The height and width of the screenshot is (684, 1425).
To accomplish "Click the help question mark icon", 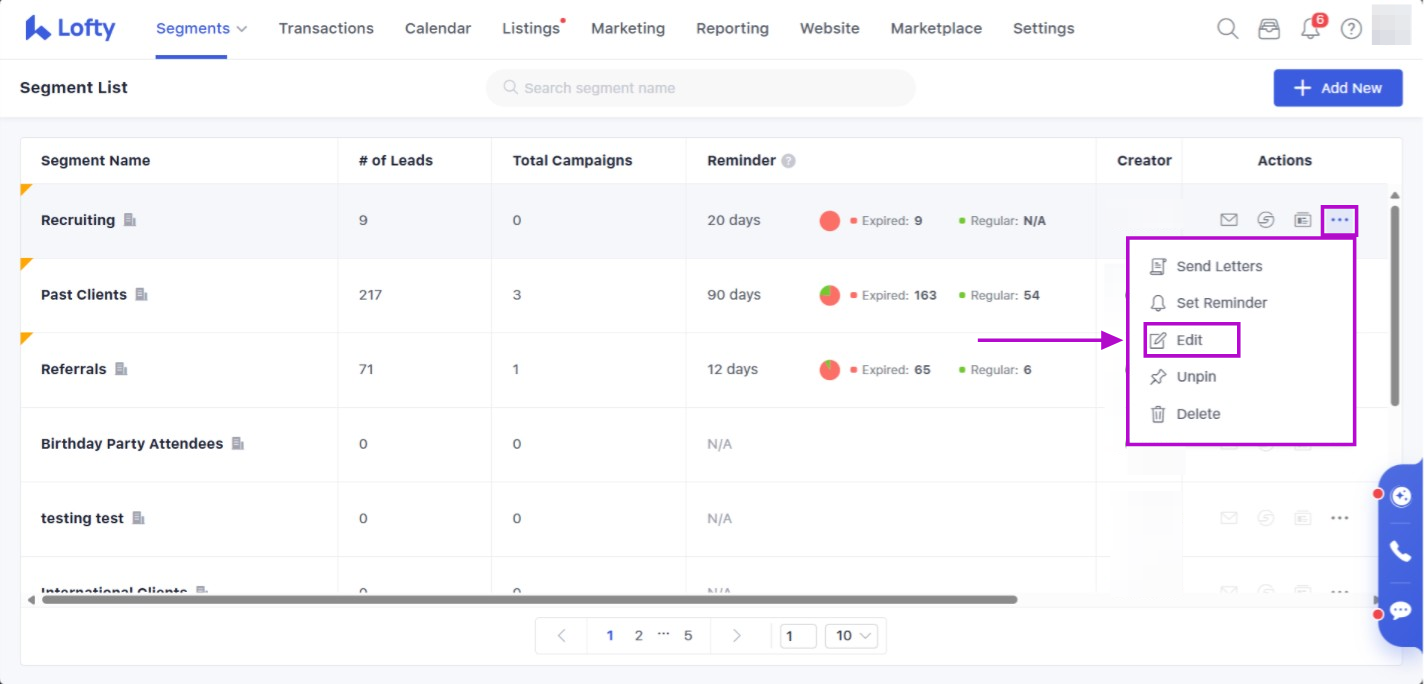I will point(1351,29).
